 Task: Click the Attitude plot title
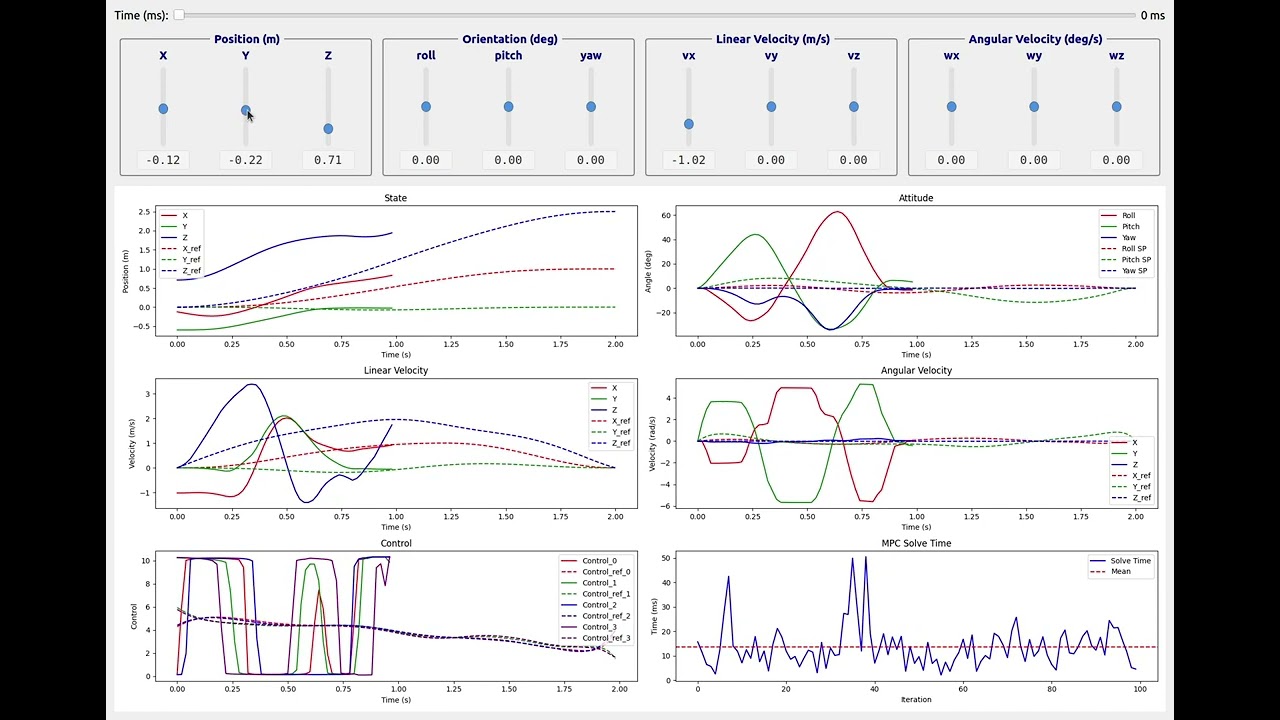click(x=916, y=198)
